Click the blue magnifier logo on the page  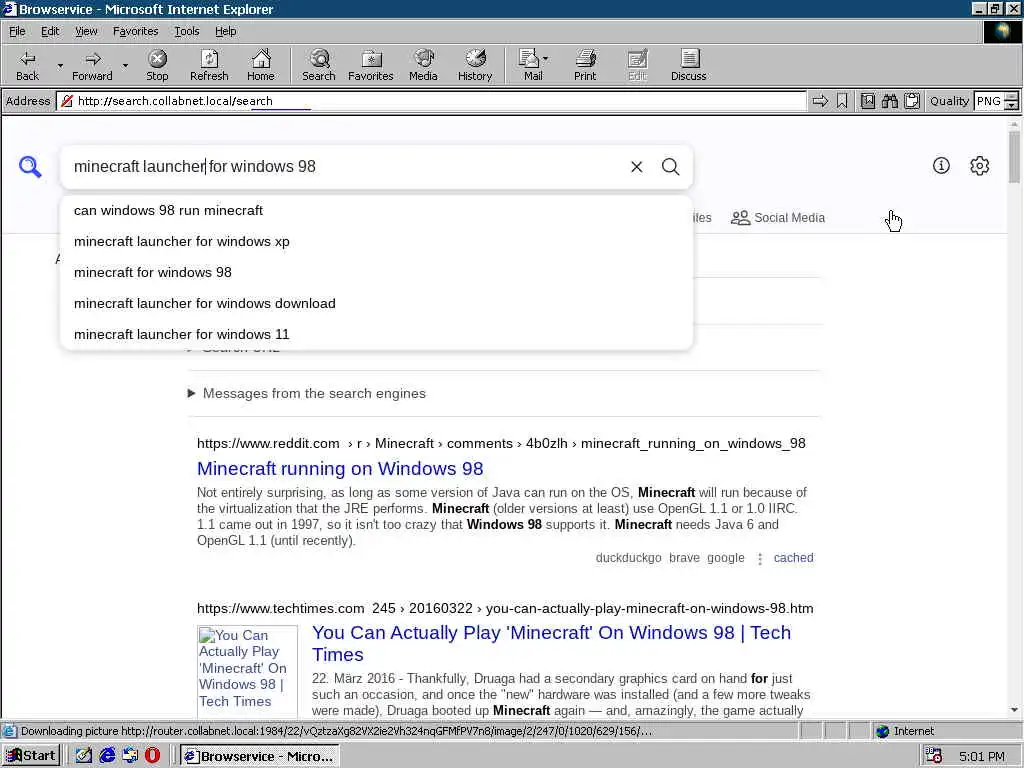coord(30,167)
